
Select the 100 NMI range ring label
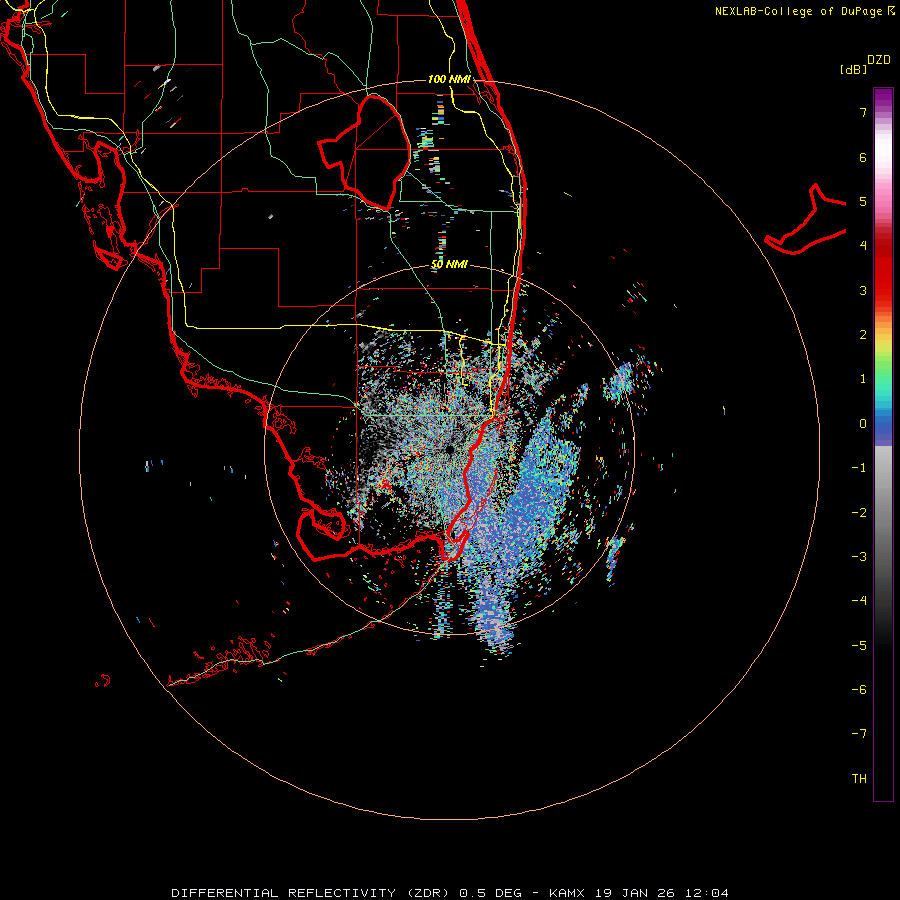449,79
